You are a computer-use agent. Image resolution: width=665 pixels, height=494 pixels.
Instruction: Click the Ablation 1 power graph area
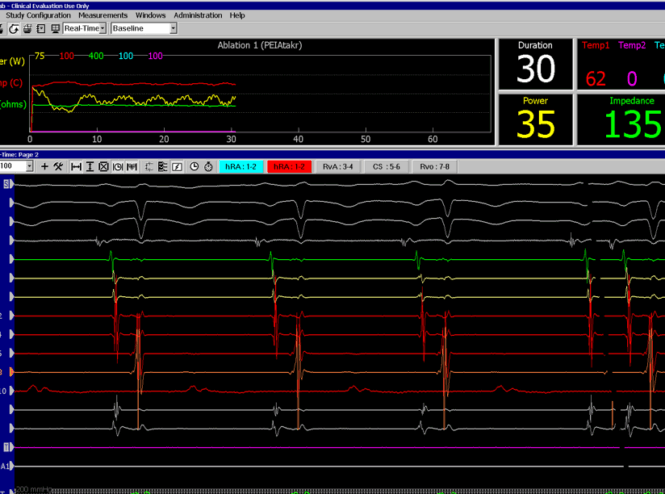click(x=260, y=95)
